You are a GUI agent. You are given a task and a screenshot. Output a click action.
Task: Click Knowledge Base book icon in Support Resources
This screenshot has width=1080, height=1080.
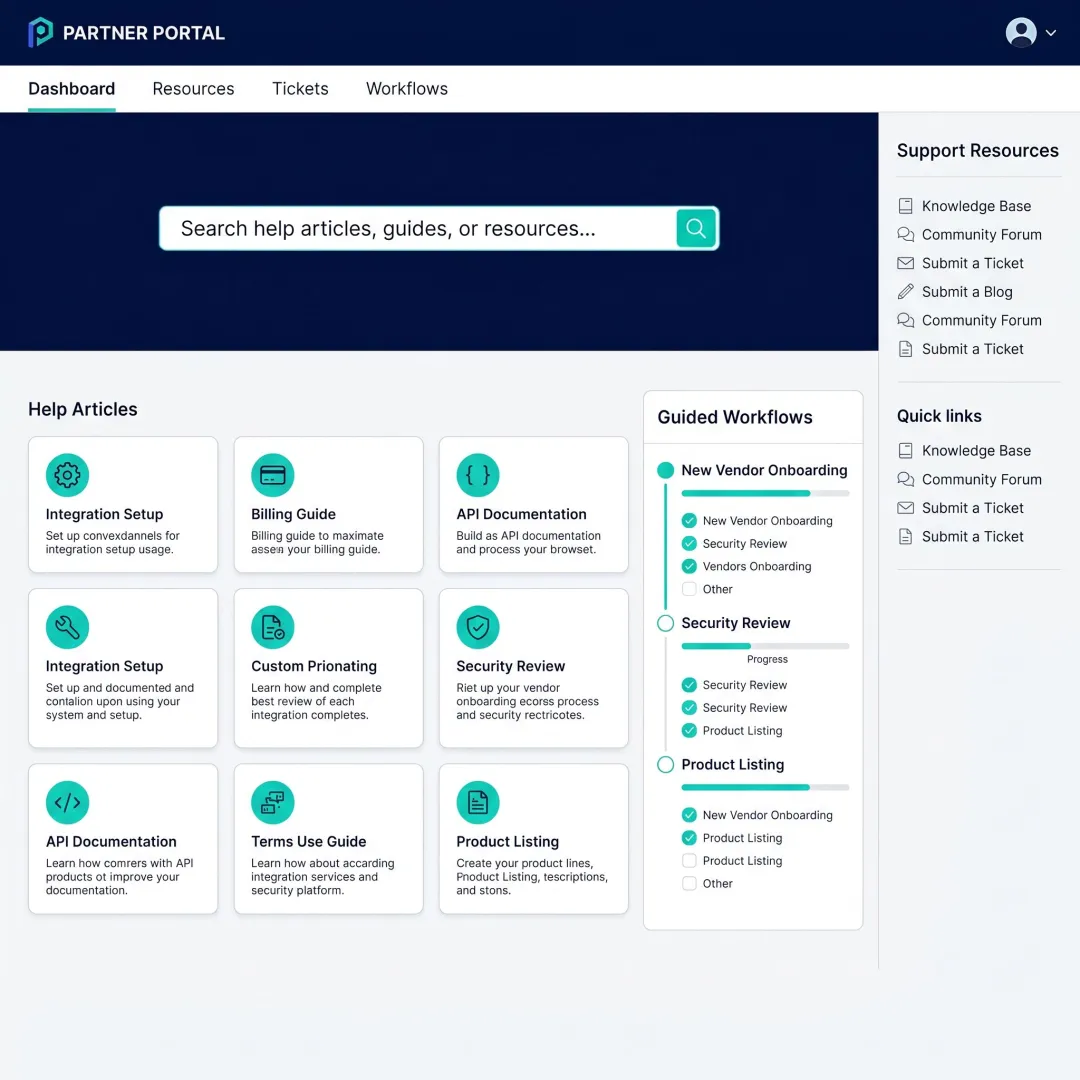click(905, 206)
